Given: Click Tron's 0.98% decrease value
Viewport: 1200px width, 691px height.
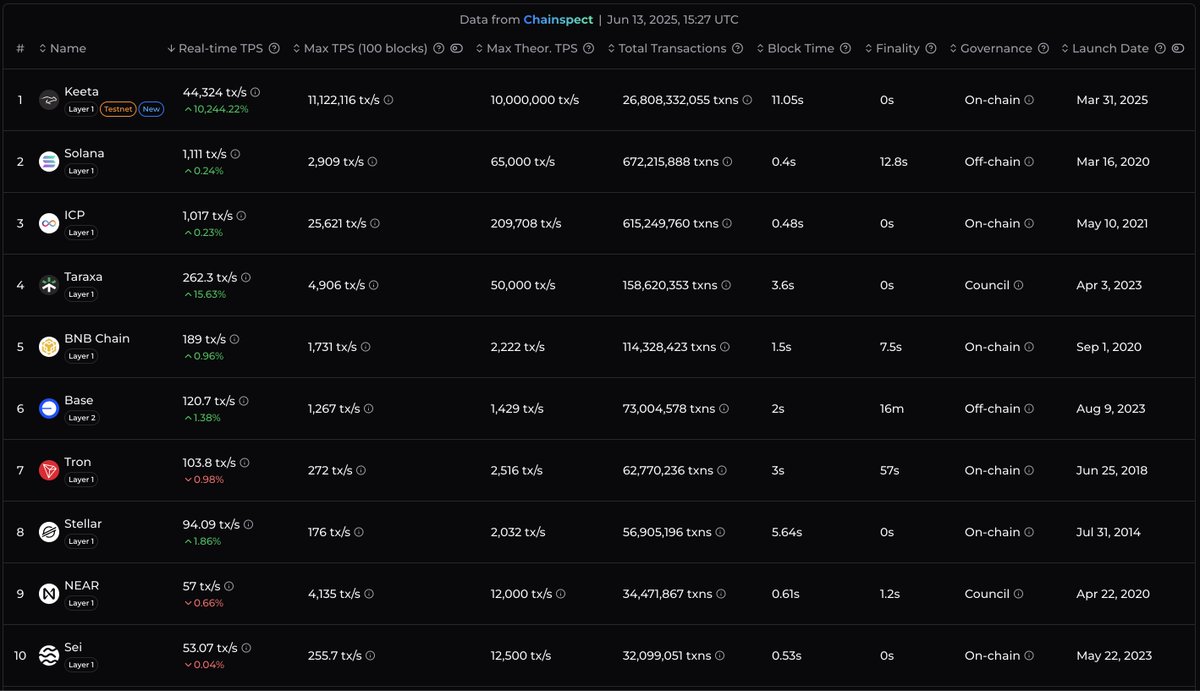Looking at the screenshot, I should tap(203, 480).
